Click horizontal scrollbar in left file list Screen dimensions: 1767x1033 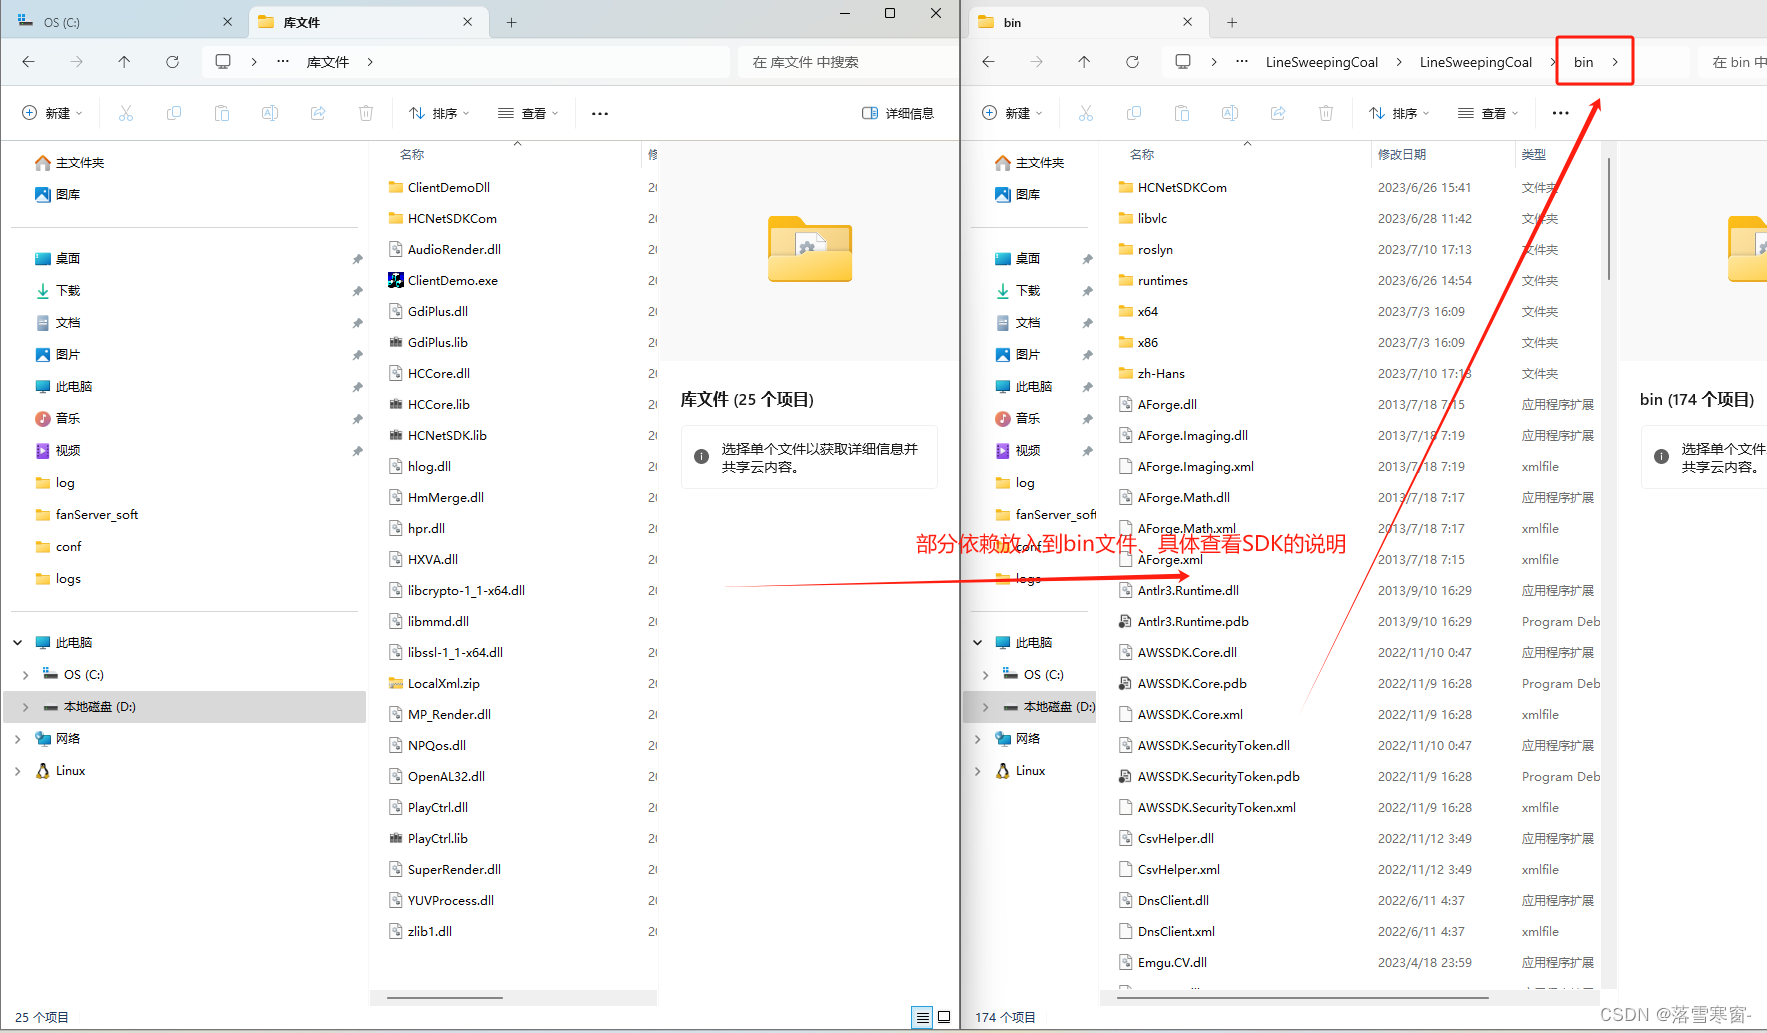click(444, 998)
